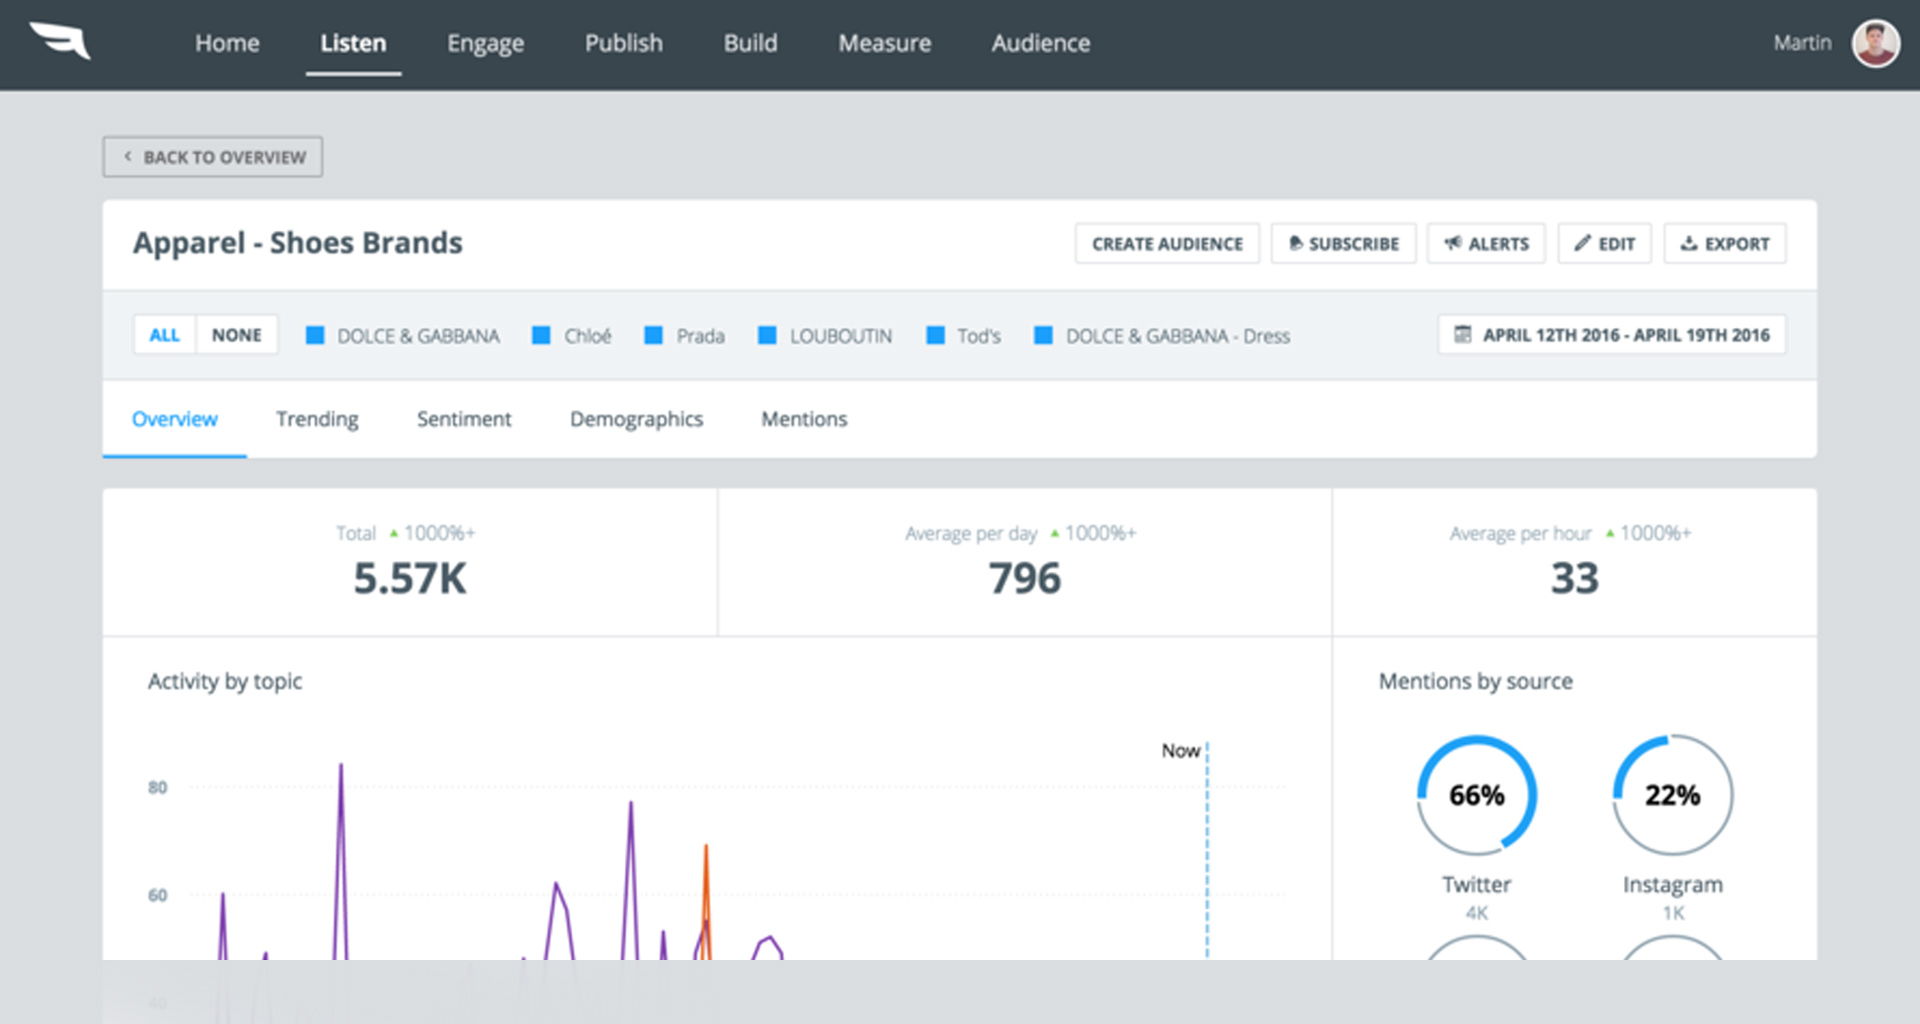Click the Total 5.57K value
This screenshot has width=1920, height=1024.
click(x=410, y=578)
